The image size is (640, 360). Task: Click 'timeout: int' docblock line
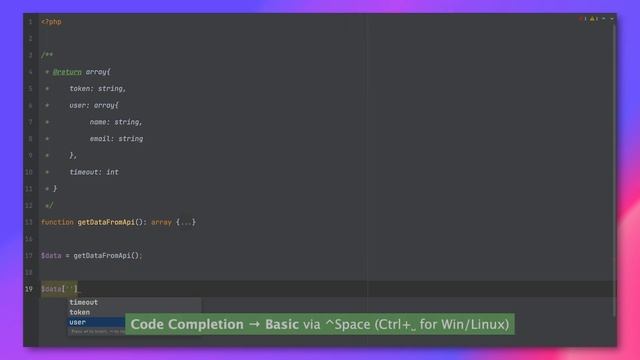(94, 172)
